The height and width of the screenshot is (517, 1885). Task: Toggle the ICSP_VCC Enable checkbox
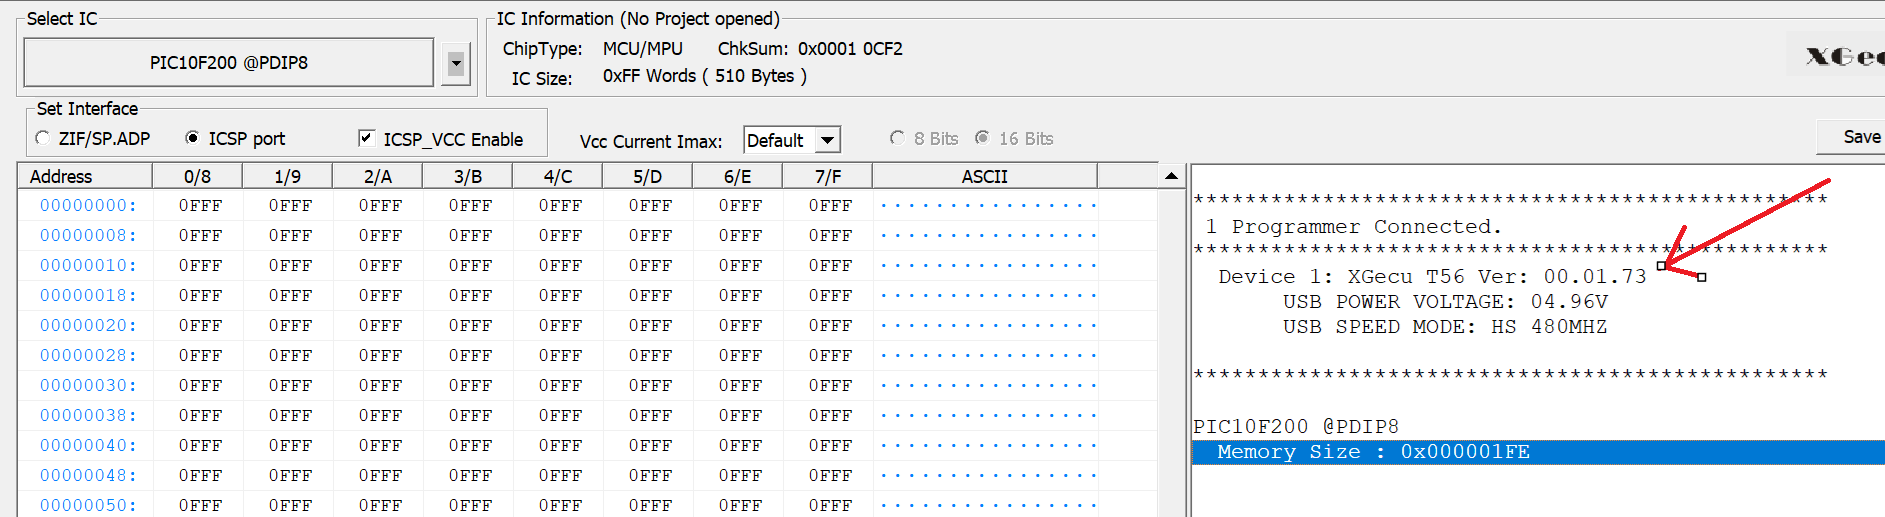pos(367,138)
